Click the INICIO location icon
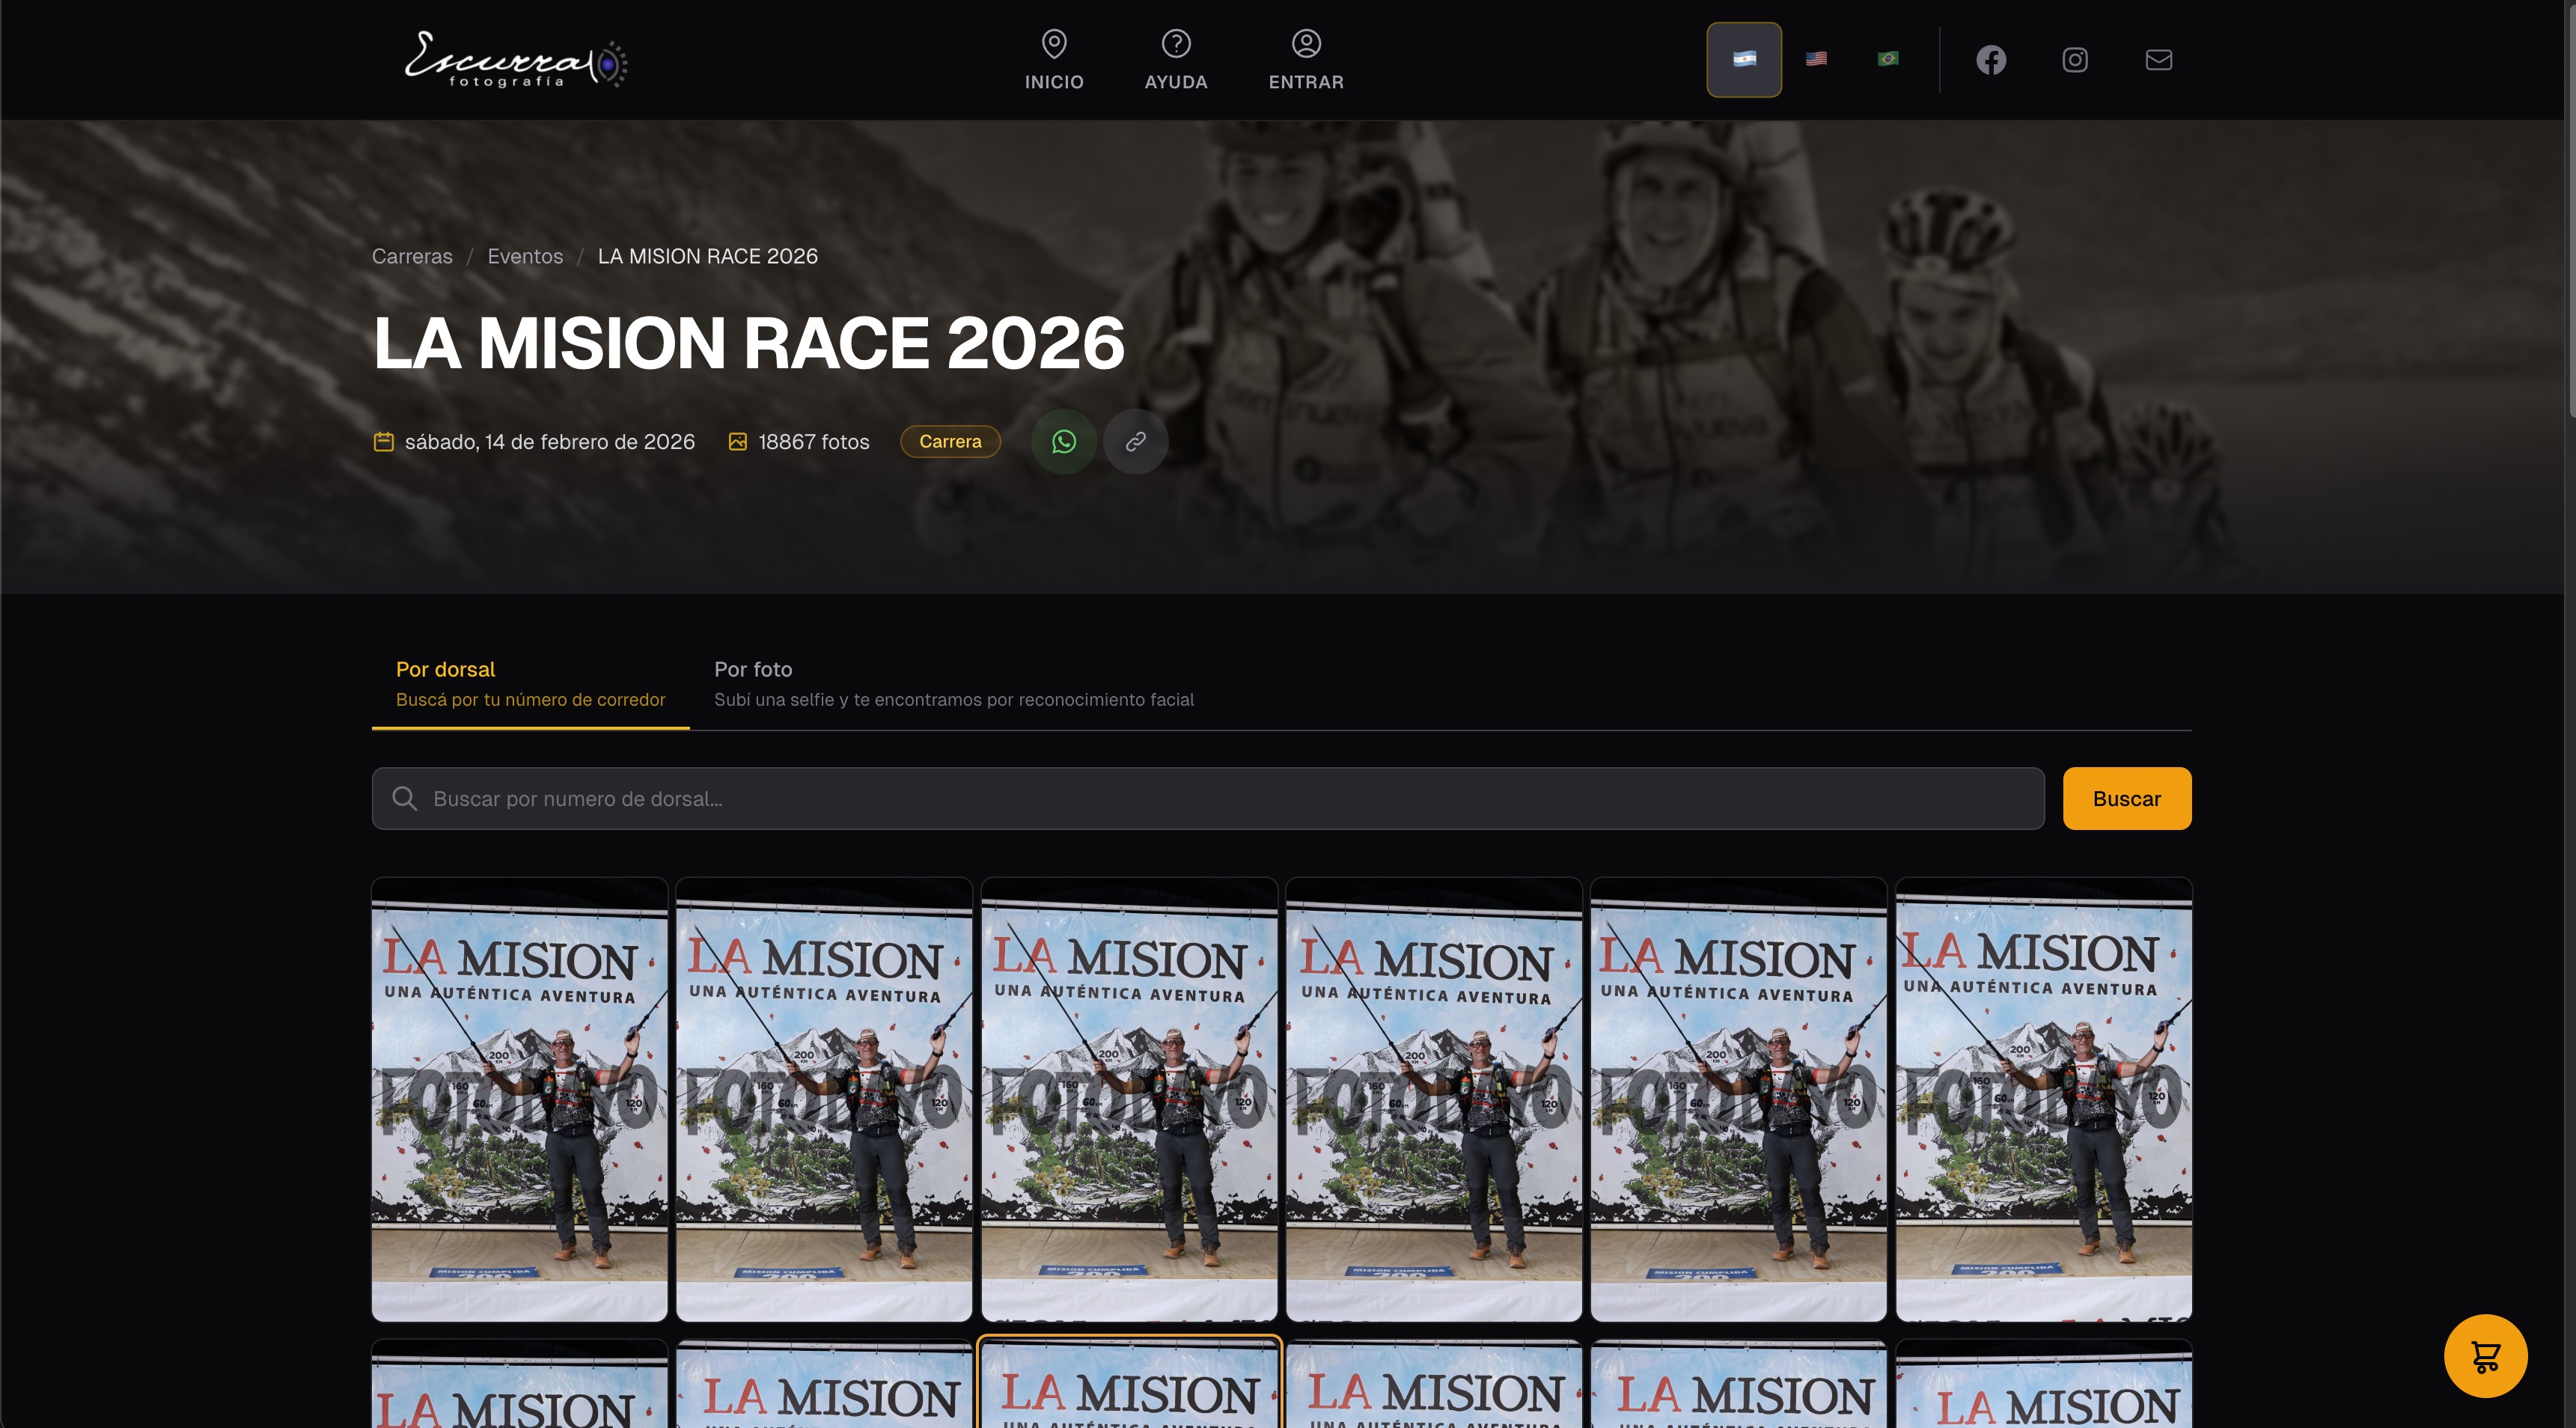The height and width of the screenshot is (1428, 2576). click(x=1054, y=44)
